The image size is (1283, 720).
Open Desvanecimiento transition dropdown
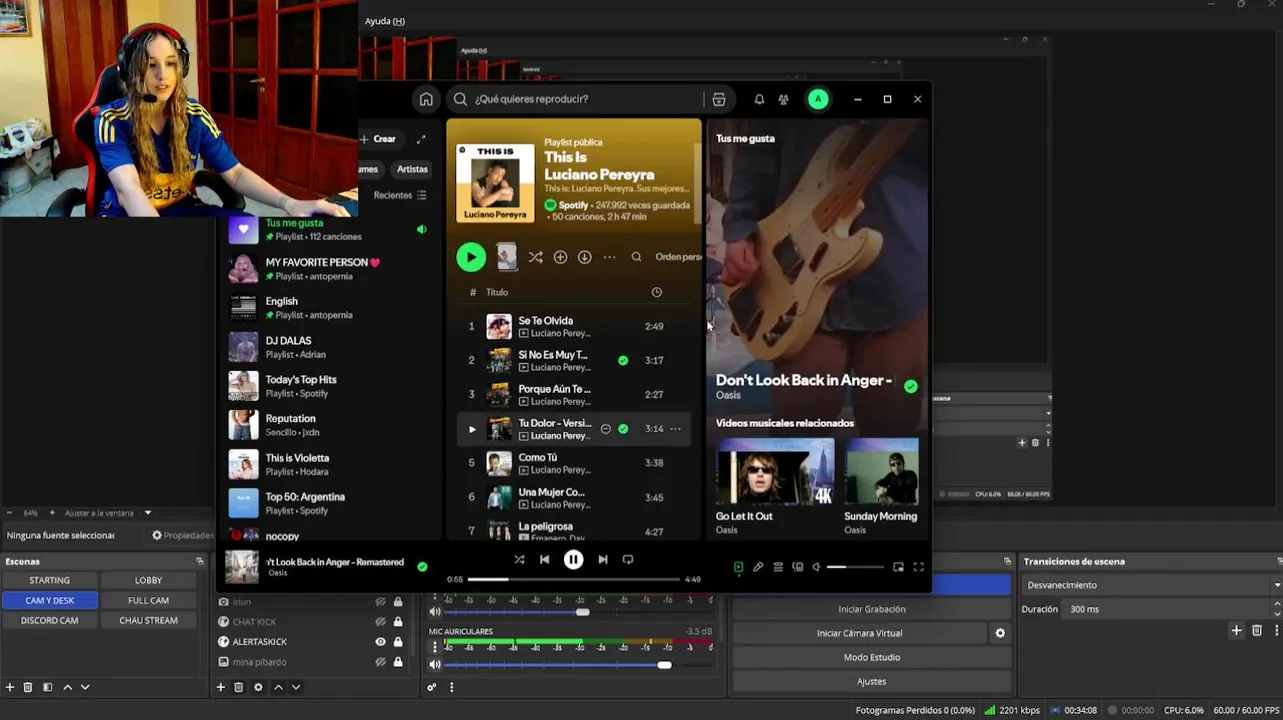(1151, 585)
